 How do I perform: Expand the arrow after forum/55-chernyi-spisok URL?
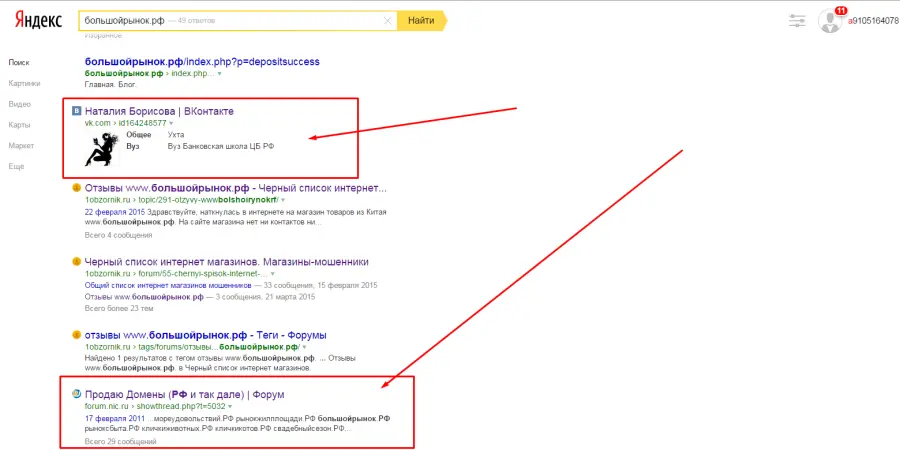coord(273,274)
